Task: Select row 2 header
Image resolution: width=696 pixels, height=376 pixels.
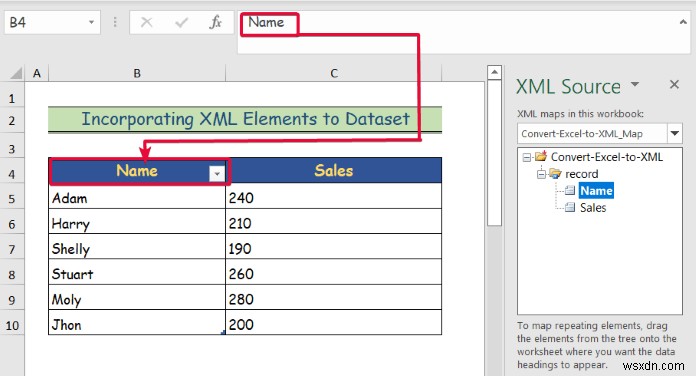Action: point(12,120)
